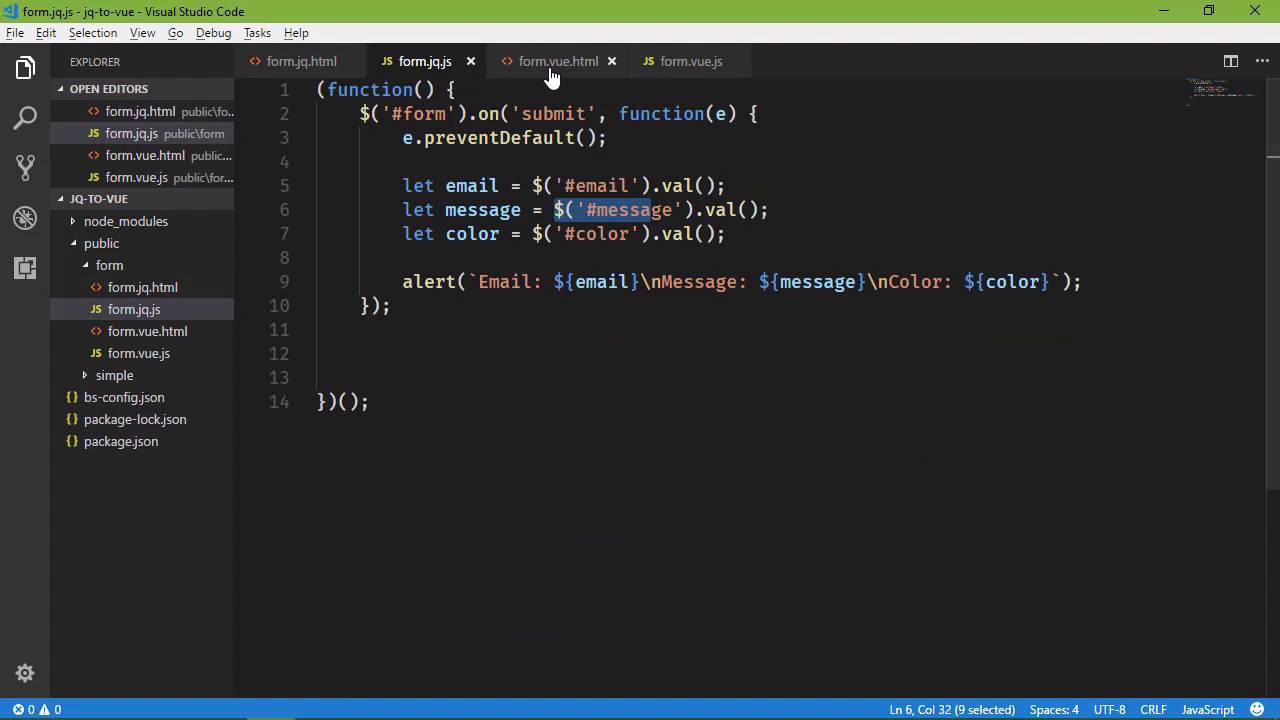1280x720 pixels.
Task: Close the form.vue.html editor tab
Action: coord(612,61)
